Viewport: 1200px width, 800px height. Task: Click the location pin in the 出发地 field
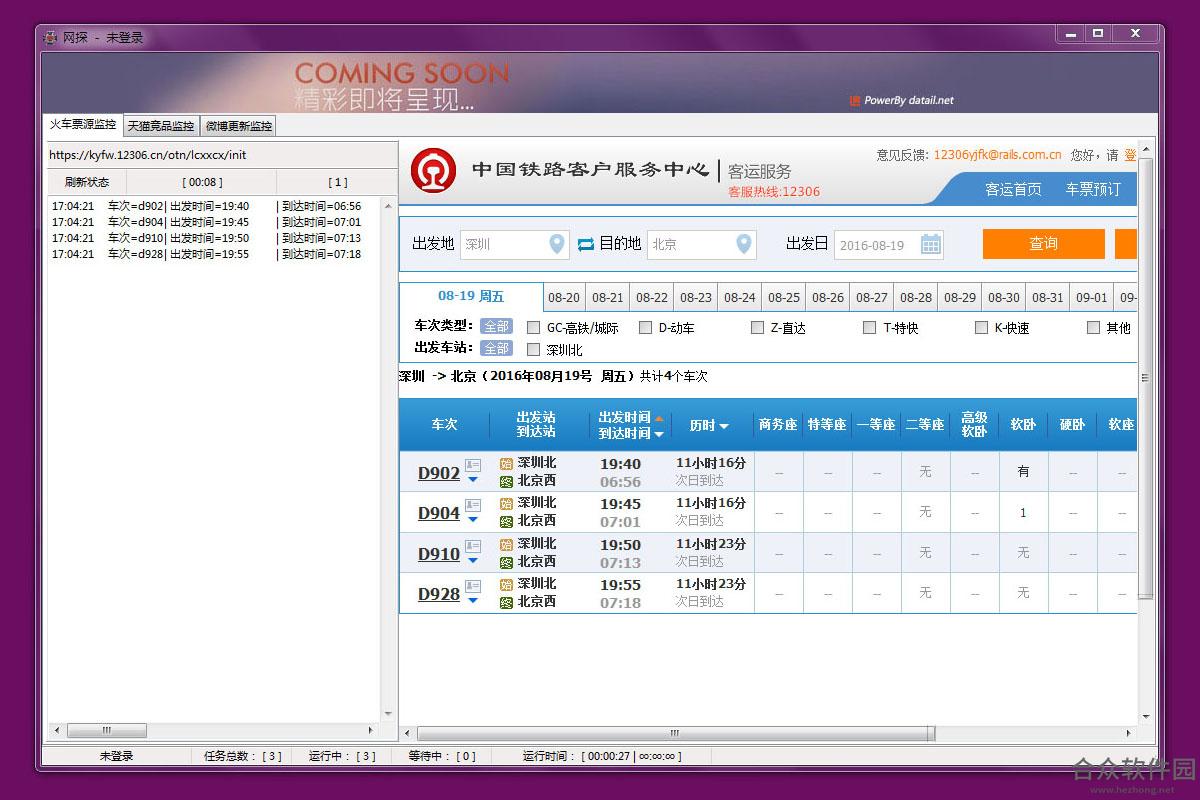click(557, 244)
